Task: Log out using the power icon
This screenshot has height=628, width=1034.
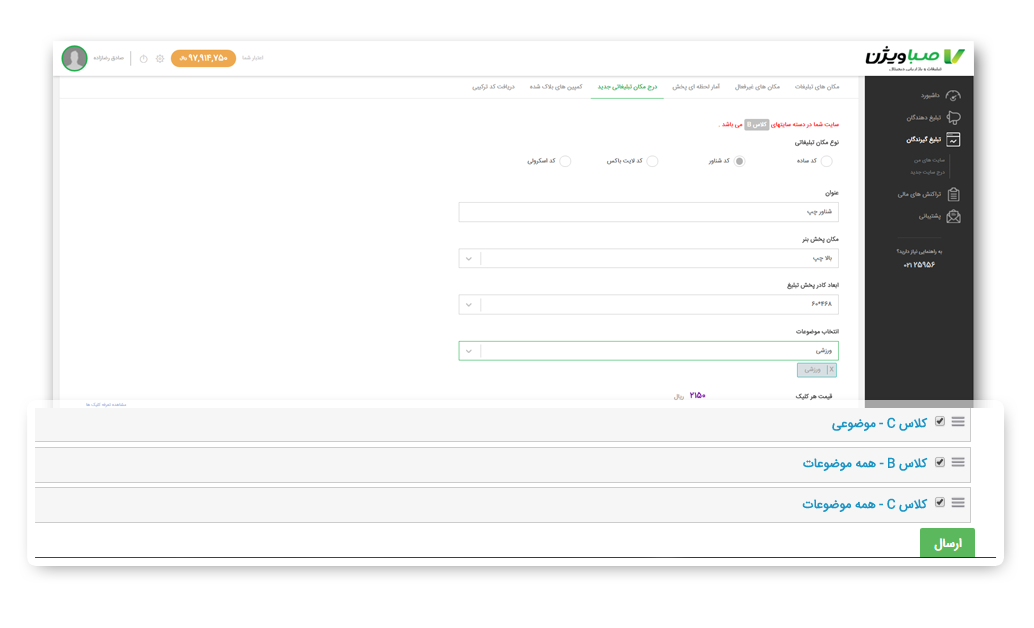Action: coord(143,59)
